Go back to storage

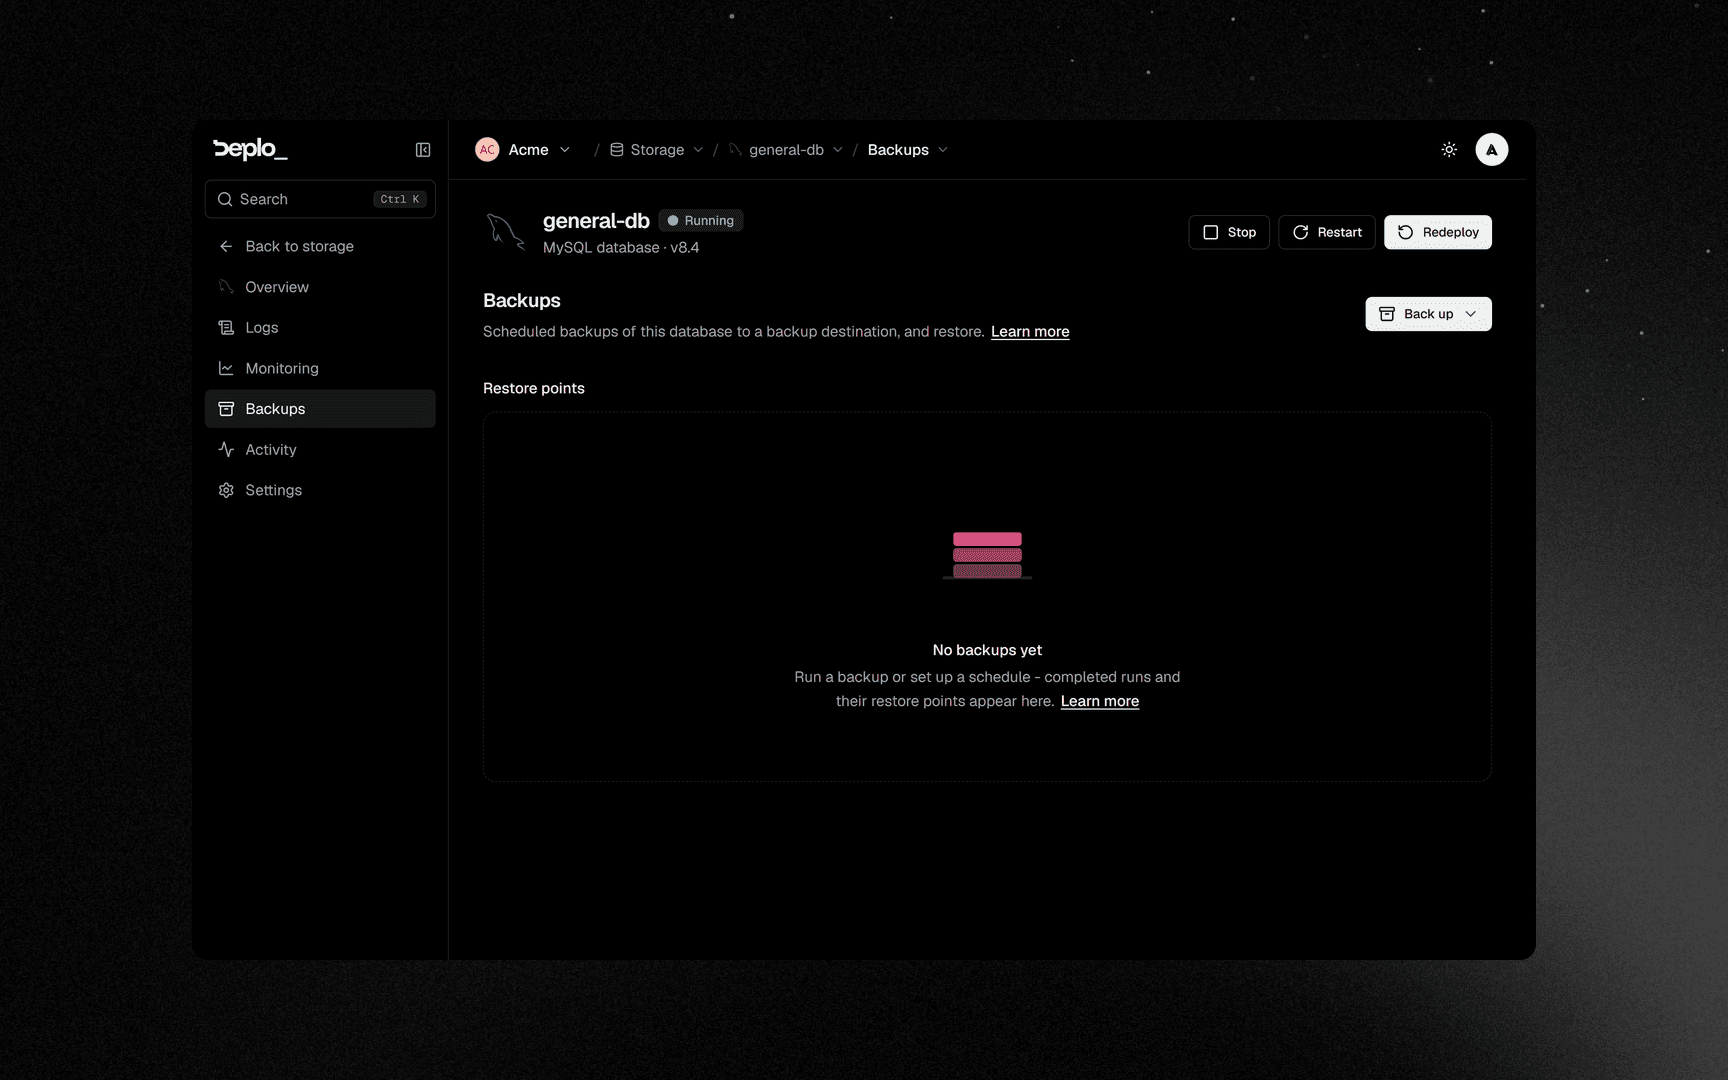click(320, 246)
